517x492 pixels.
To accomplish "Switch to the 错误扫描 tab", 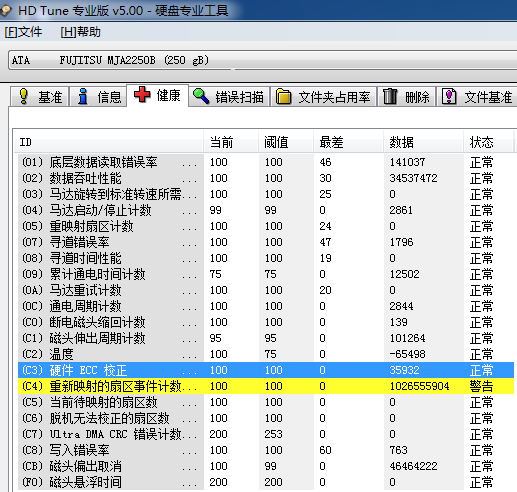I will point(229,97).
